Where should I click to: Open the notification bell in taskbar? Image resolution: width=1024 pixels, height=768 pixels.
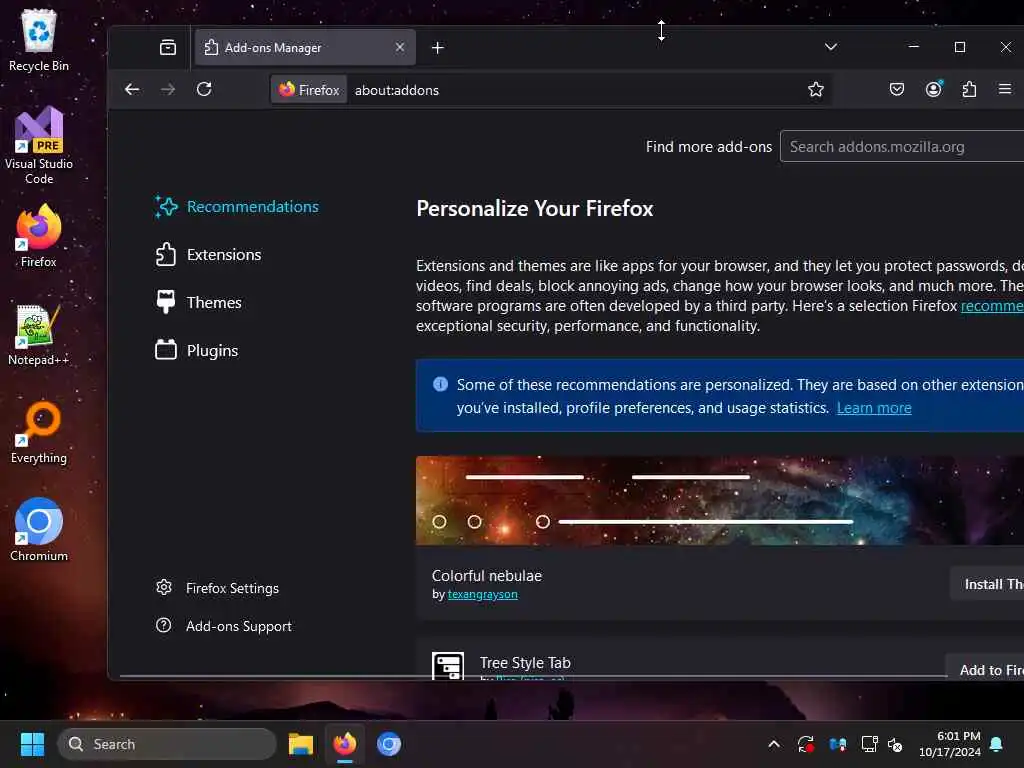(x=997, y=744)
